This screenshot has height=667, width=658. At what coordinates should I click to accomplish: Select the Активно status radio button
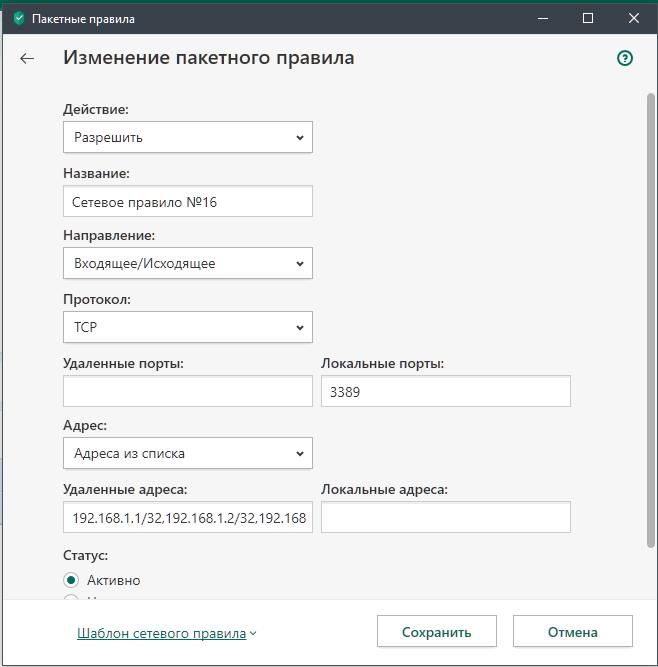[x=71, y=580]
